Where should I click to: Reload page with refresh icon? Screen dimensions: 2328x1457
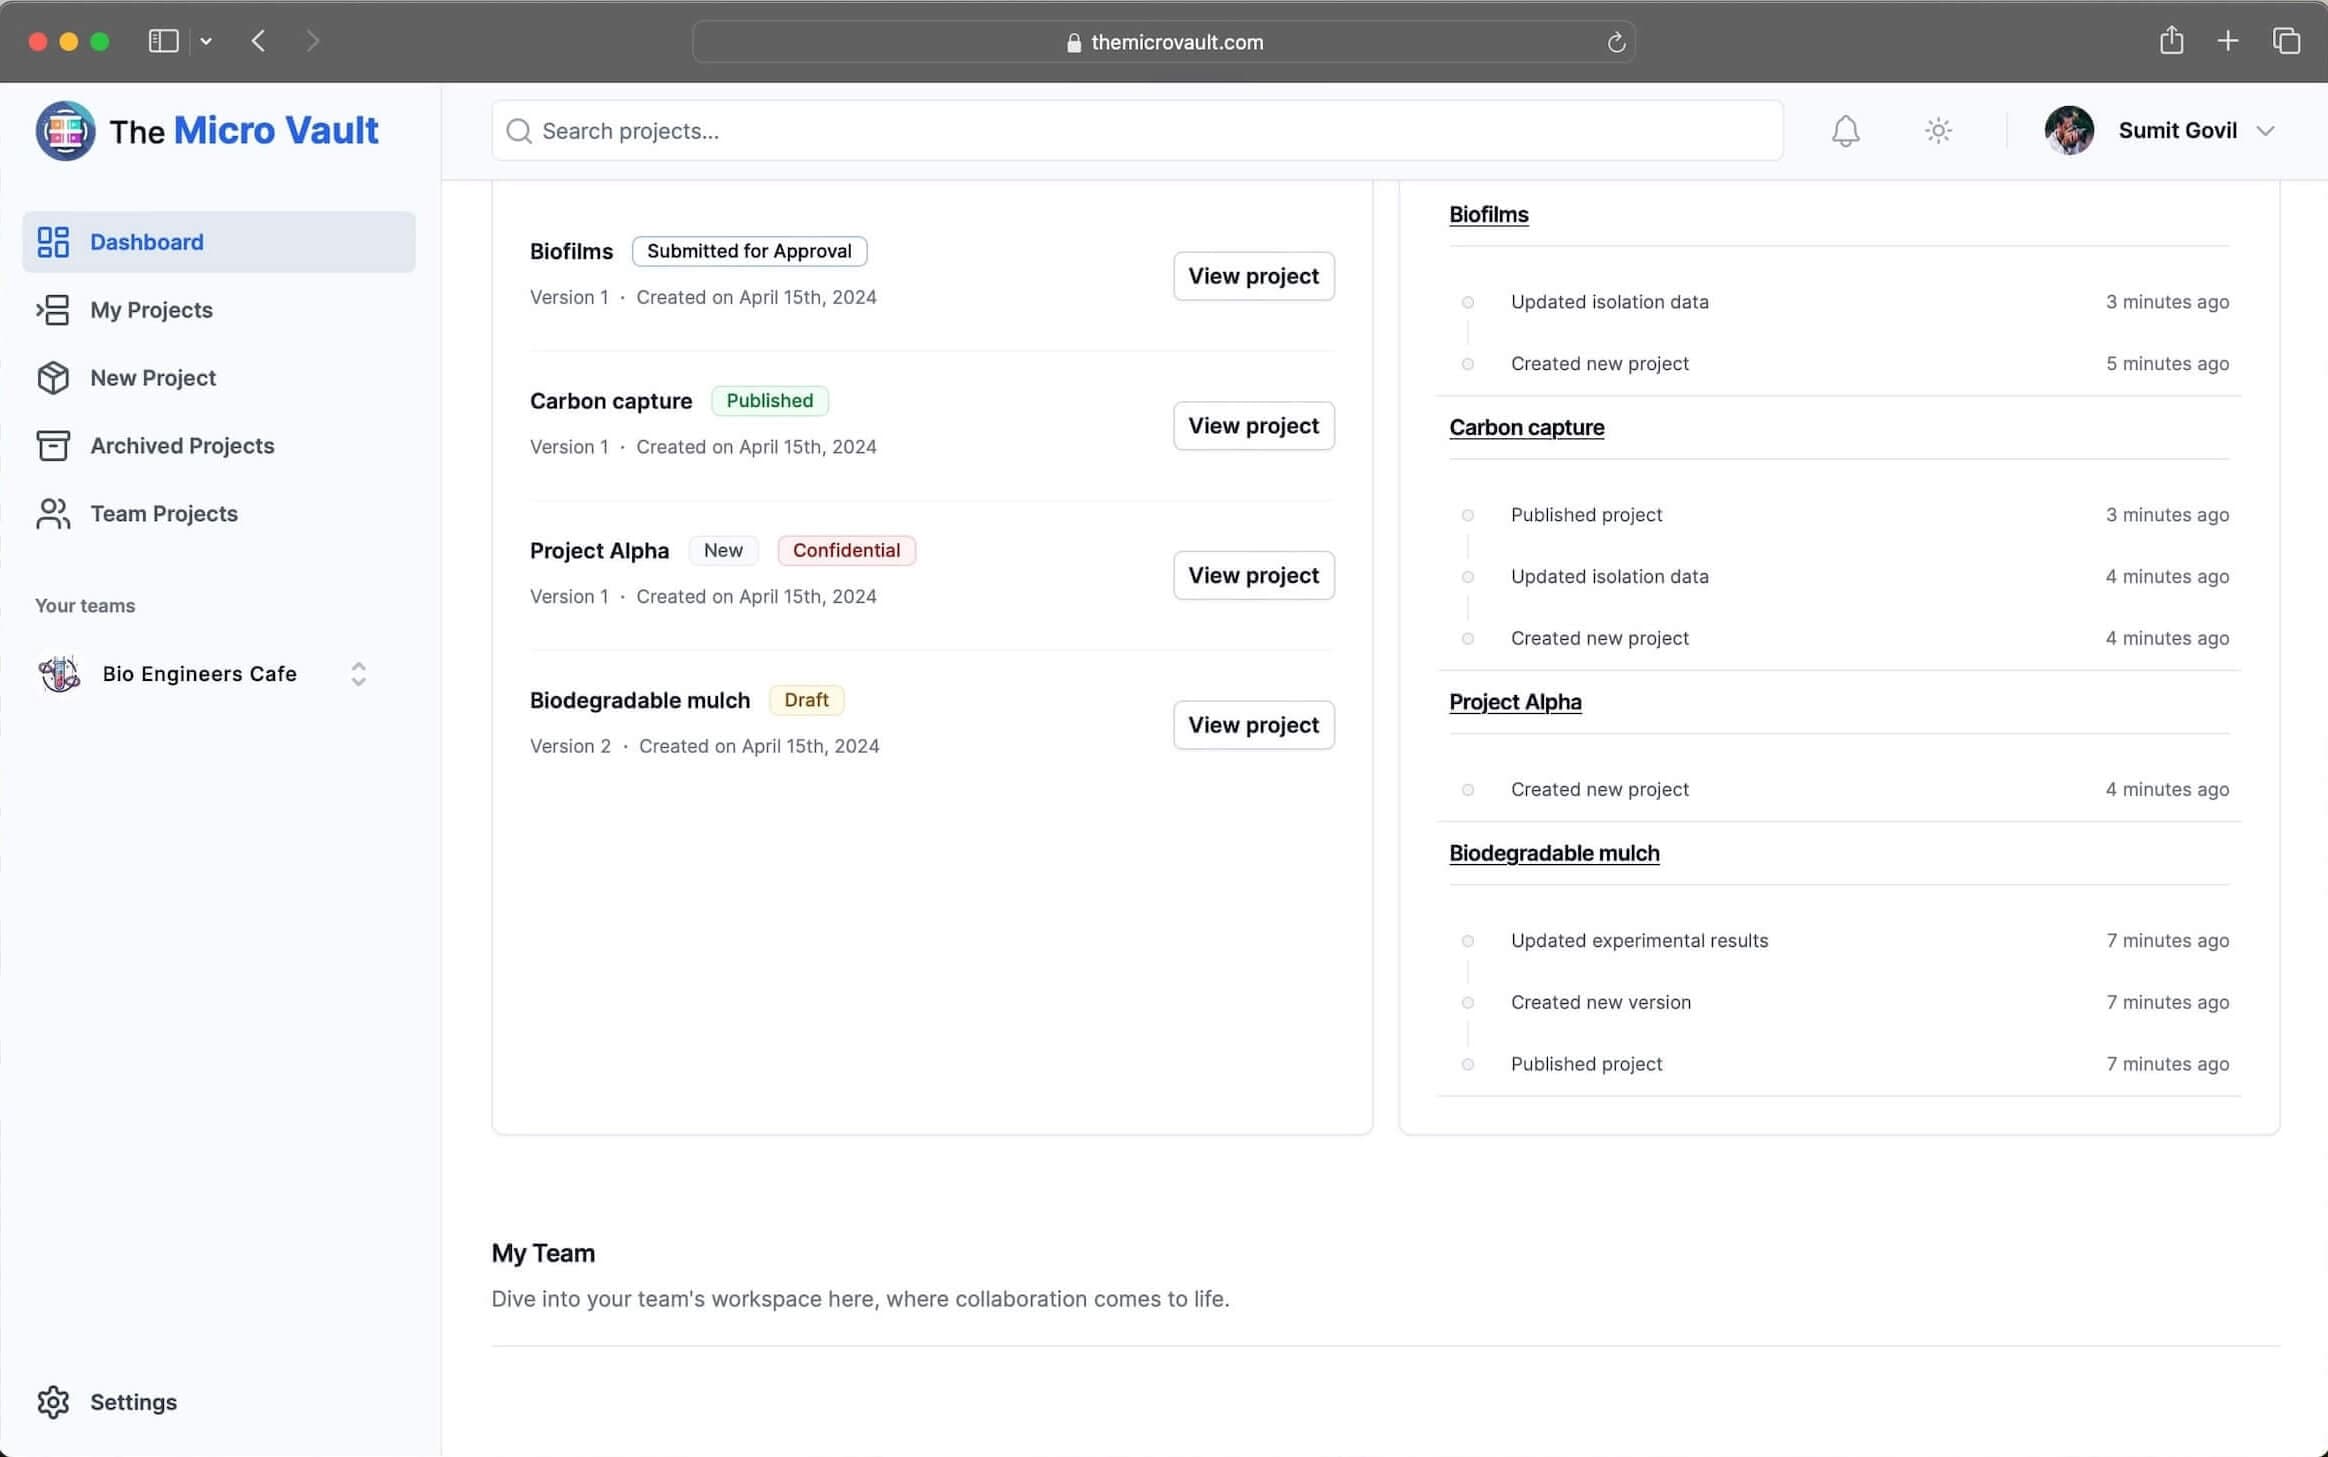(x=1616, y=42)
